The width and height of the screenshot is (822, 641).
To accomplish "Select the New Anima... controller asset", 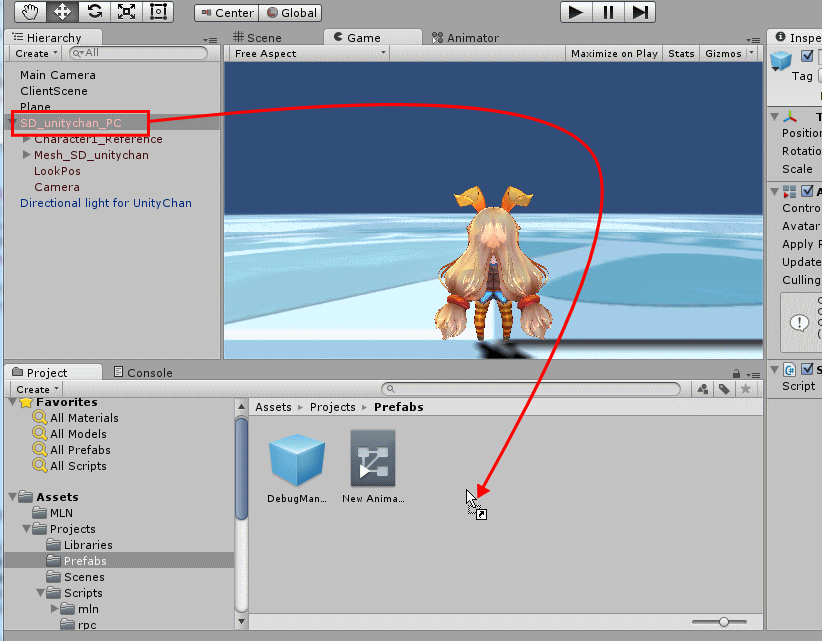I will click(373, 468).
